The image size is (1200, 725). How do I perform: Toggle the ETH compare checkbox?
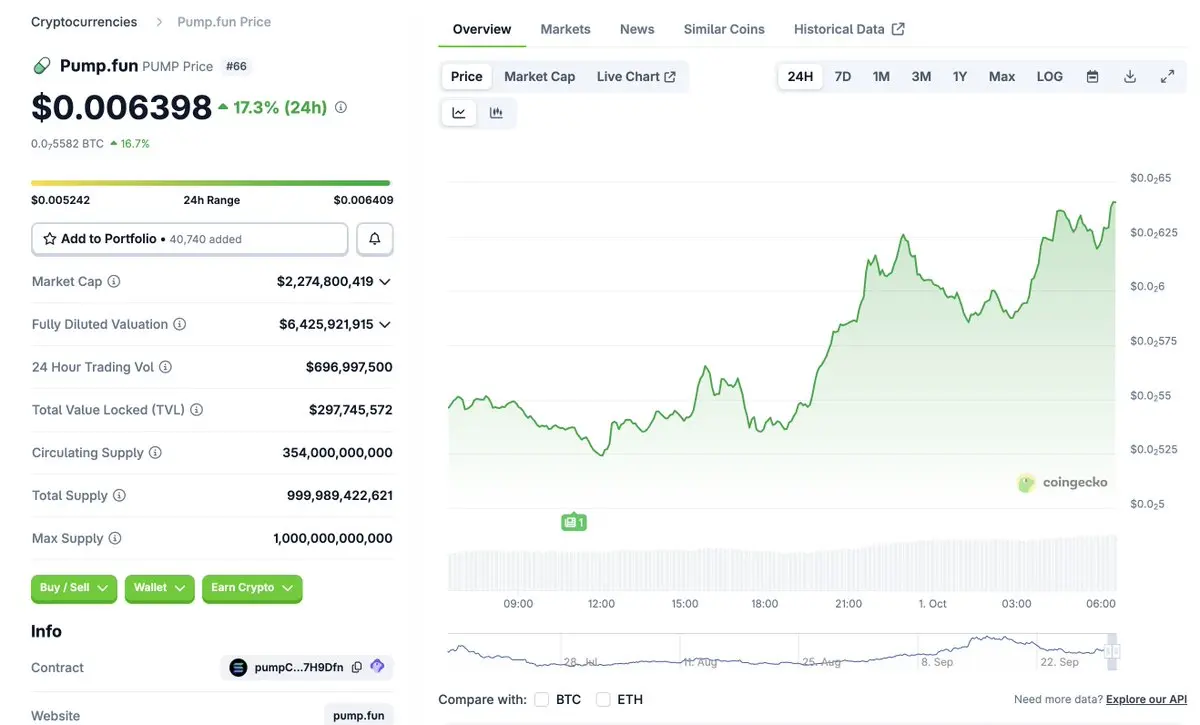click(603, 699)
